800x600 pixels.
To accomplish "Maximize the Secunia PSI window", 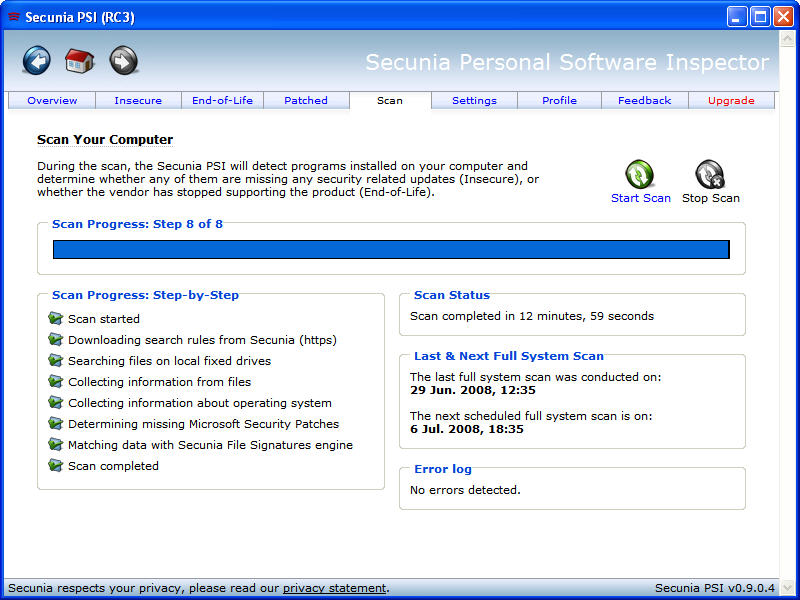I will pos(760,17).
